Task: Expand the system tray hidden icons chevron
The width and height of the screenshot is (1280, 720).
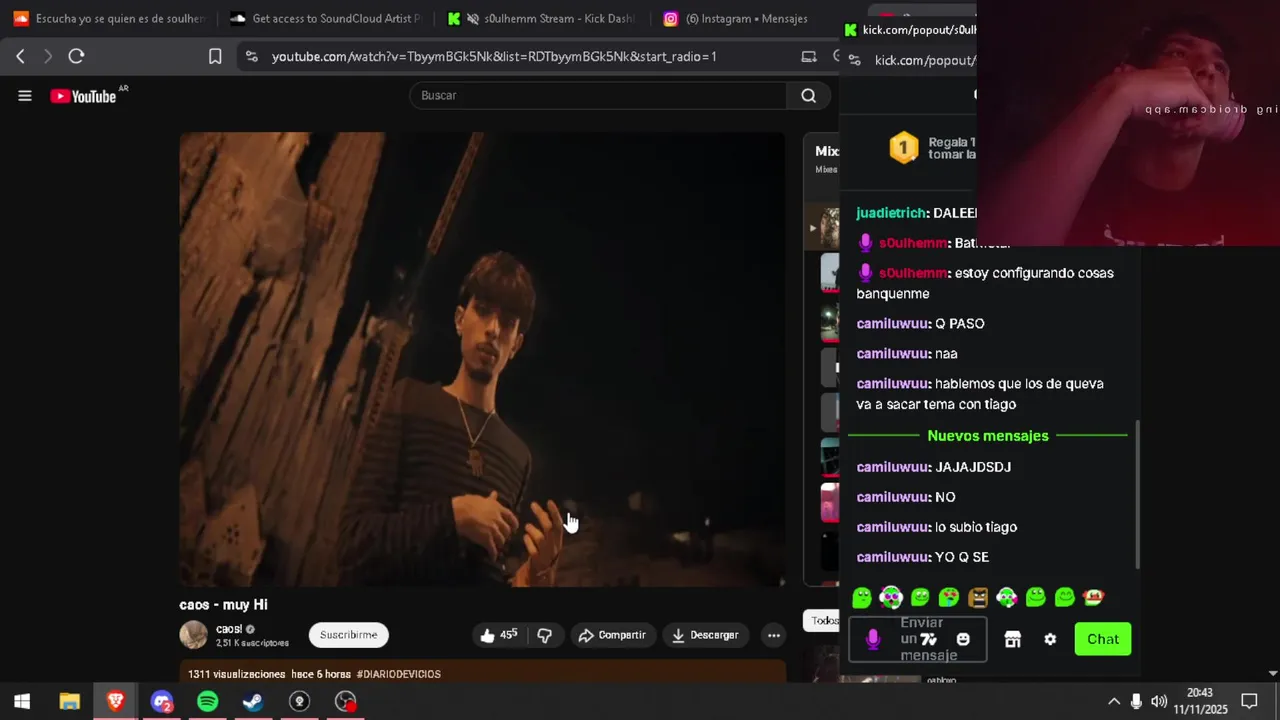Action: pos(1113,702)
